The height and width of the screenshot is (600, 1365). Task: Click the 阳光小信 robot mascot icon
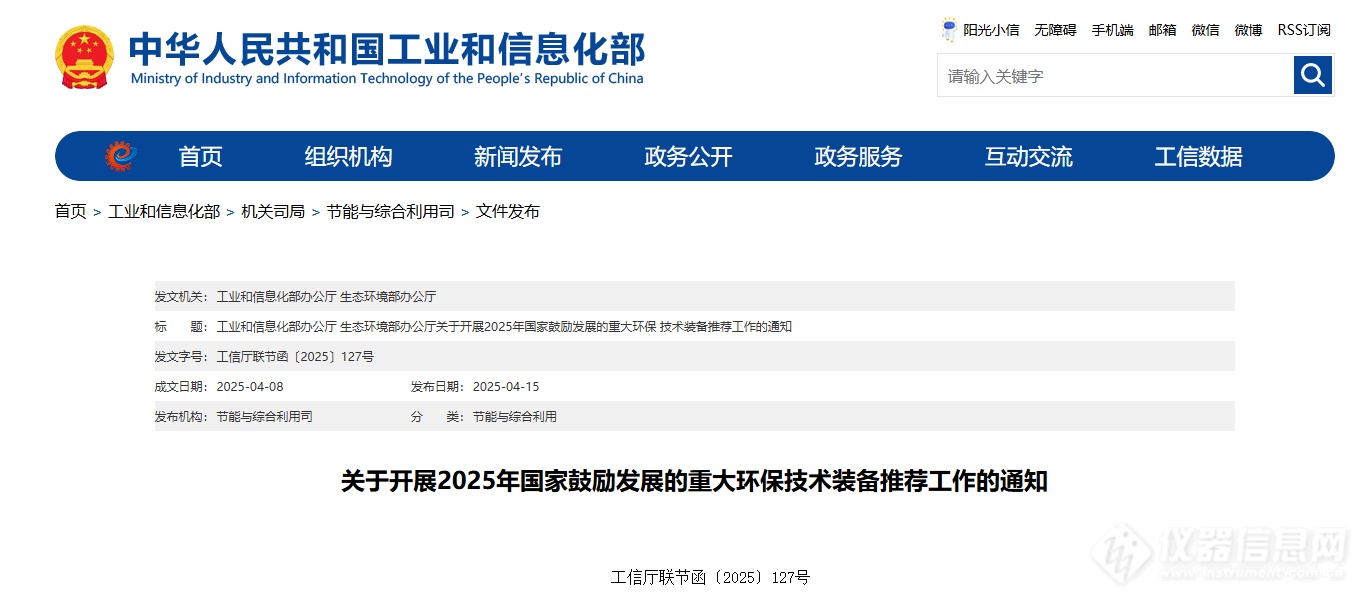[949, 29]
